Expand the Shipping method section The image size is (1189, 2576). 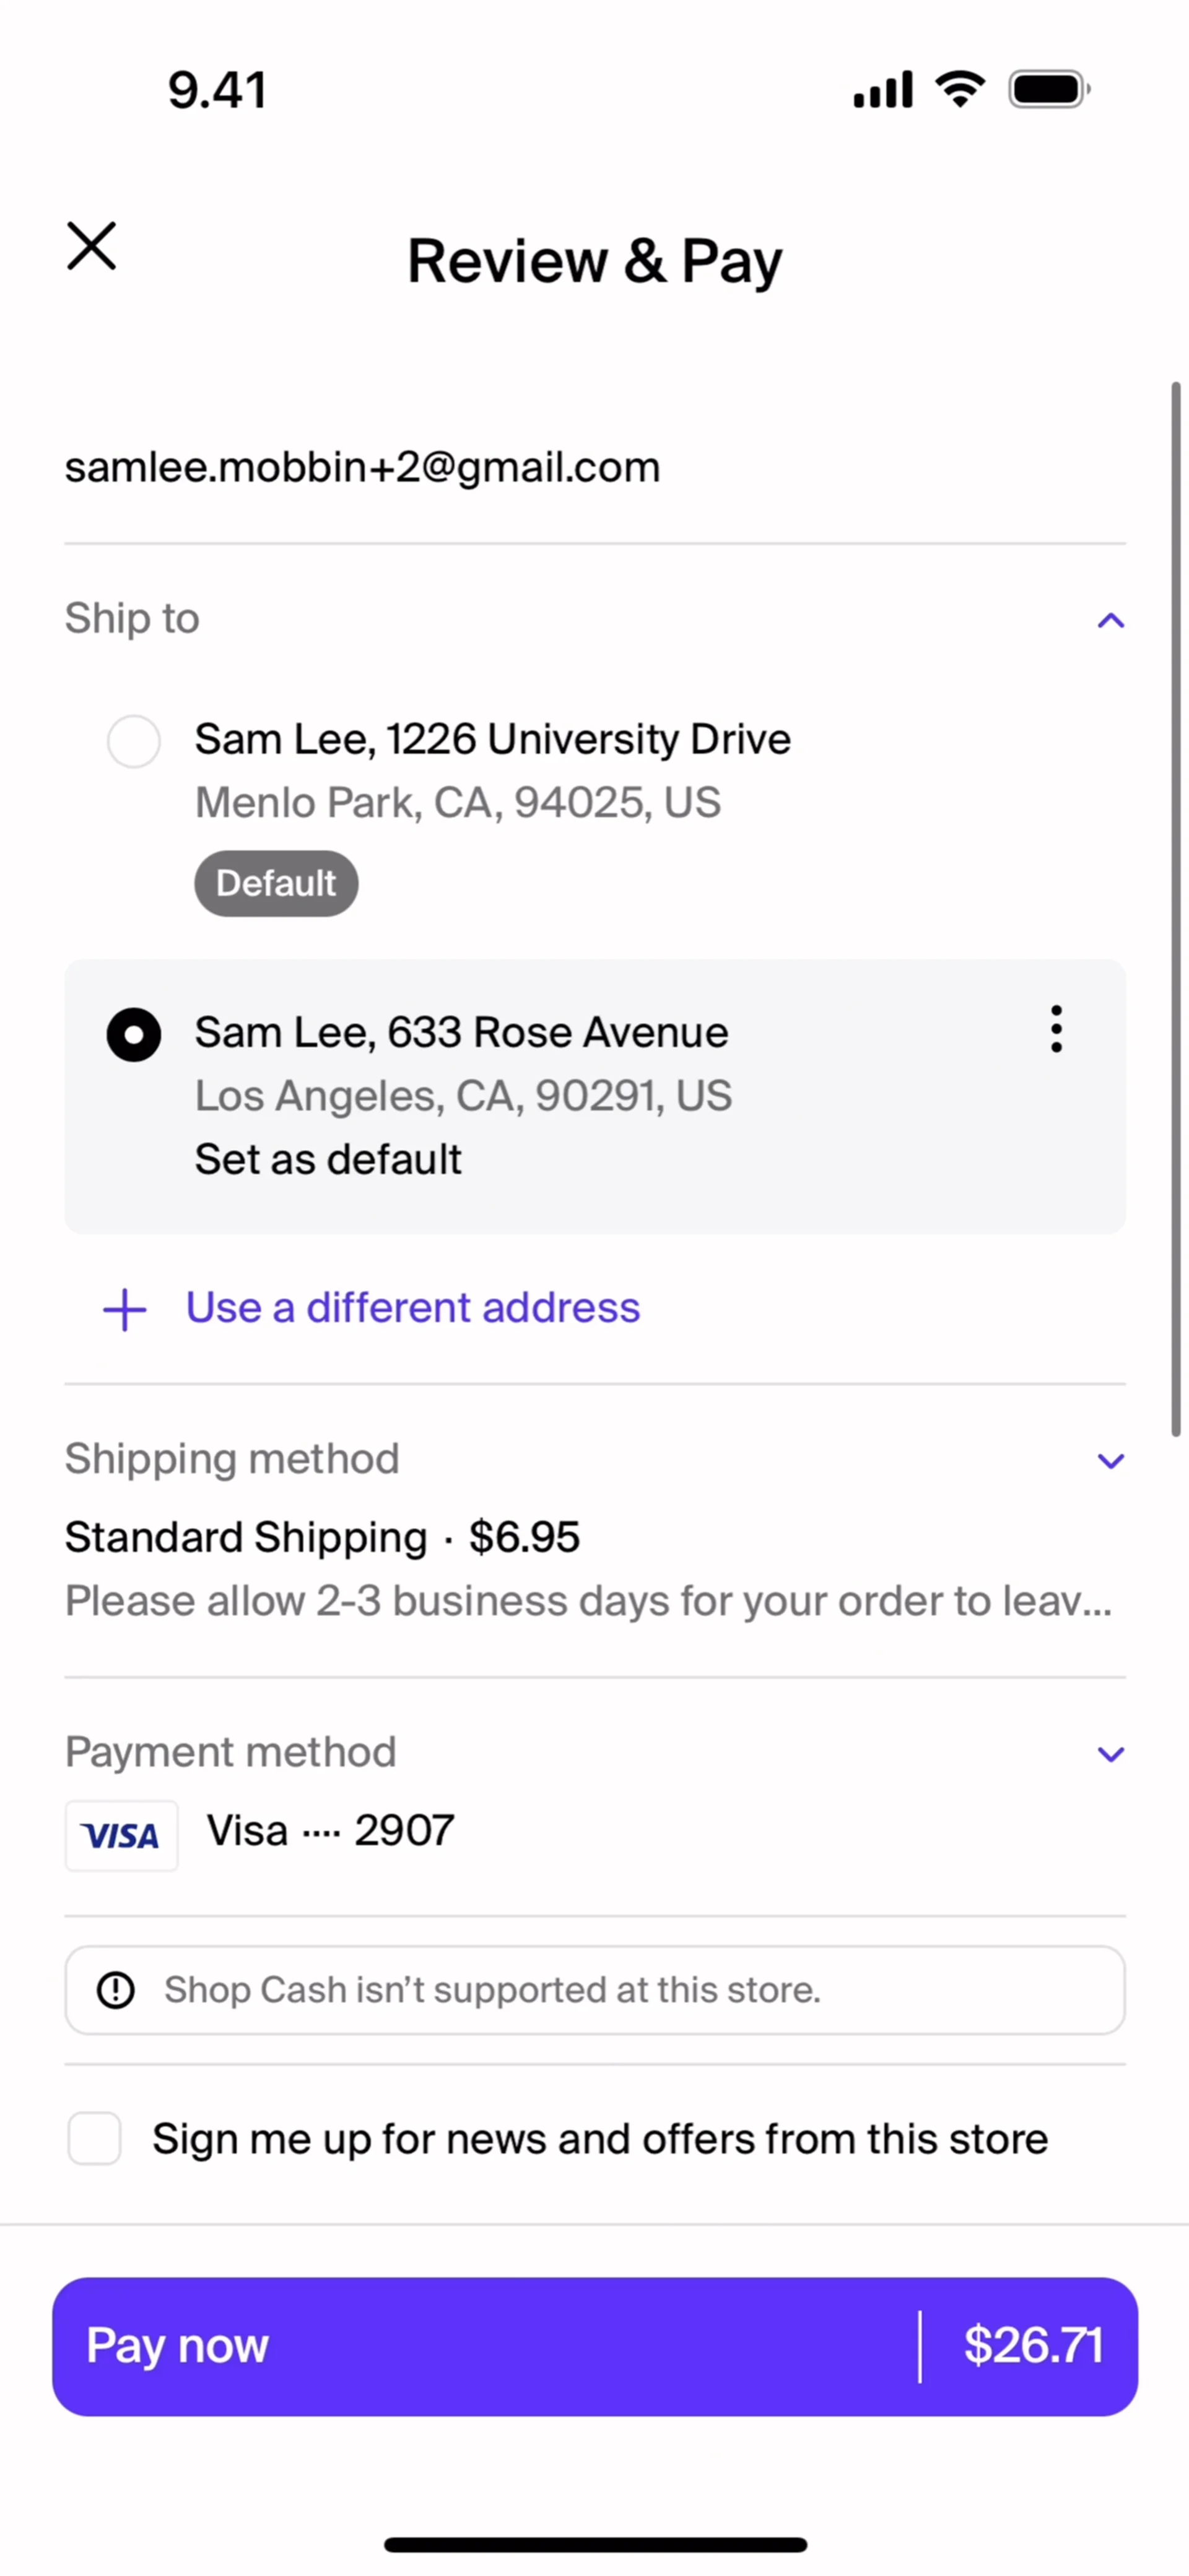(1110, 1461)
